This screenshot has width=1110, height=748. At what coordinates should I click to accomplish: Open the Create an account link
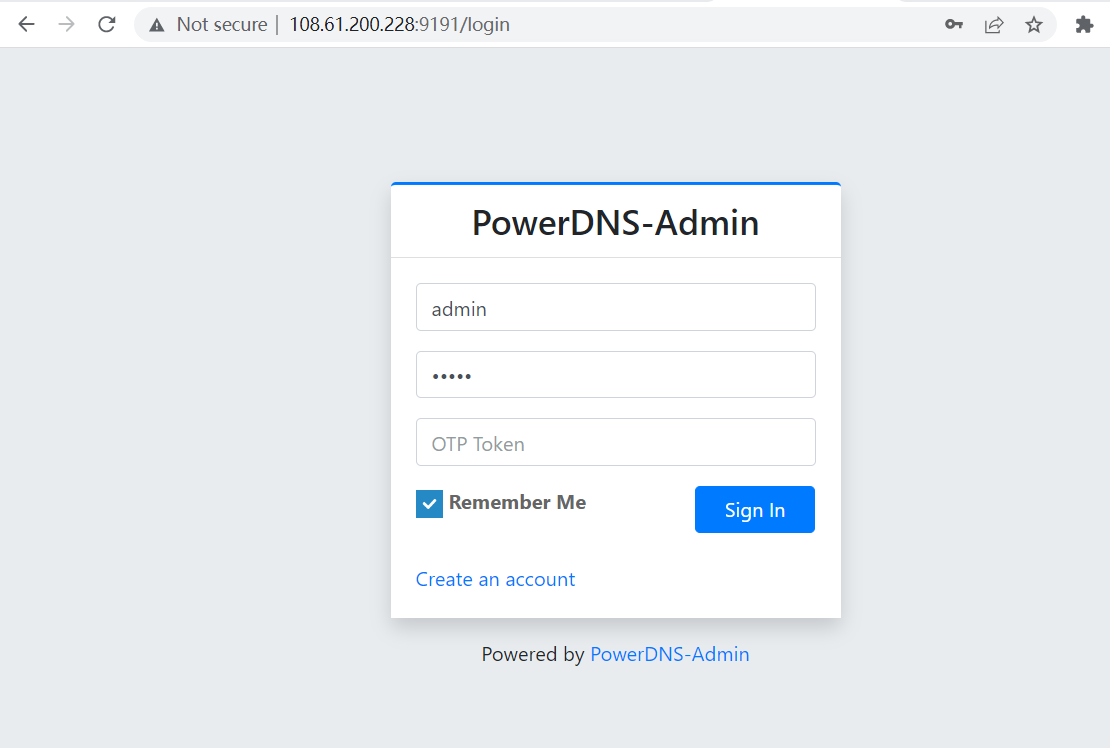pos(495,580)
